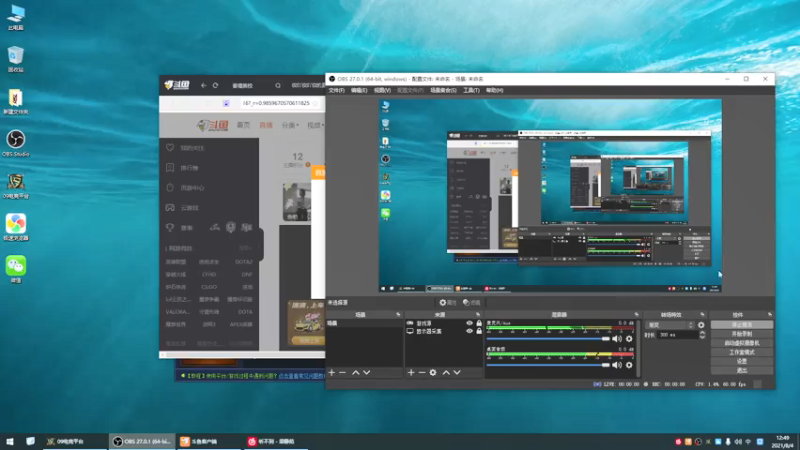Image resolution: width=800 pixels, height=450 pixels.
Task: Click the back arrow in Douyu window
Action: pyautogui.click(x=204, y=86)
